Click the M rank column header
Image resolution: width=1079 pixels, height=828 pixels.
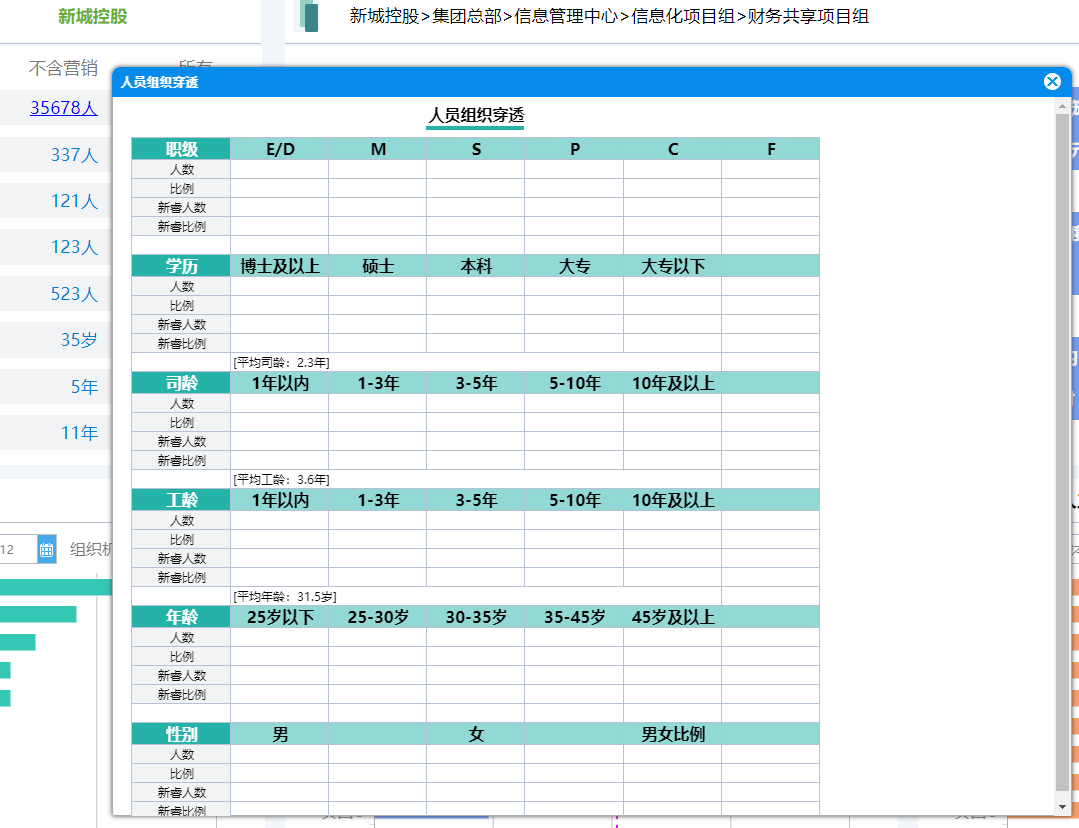tap(378, 149)
